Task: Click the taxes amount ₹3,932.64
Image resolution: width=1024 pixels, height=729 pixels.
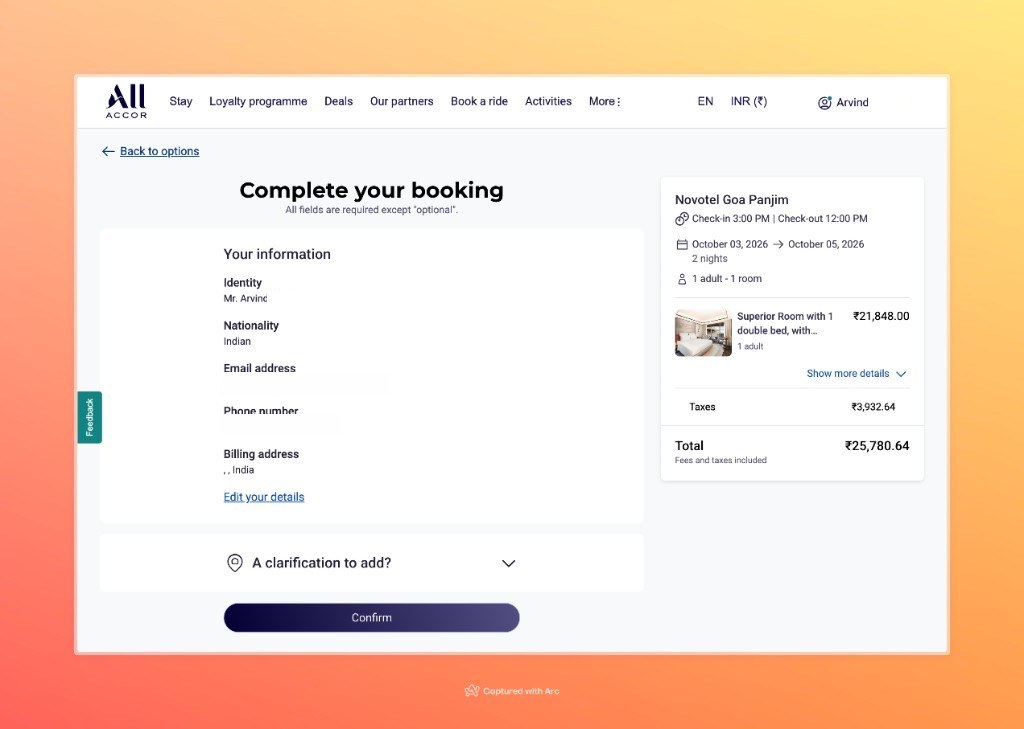Action: [x=873, y=407]
